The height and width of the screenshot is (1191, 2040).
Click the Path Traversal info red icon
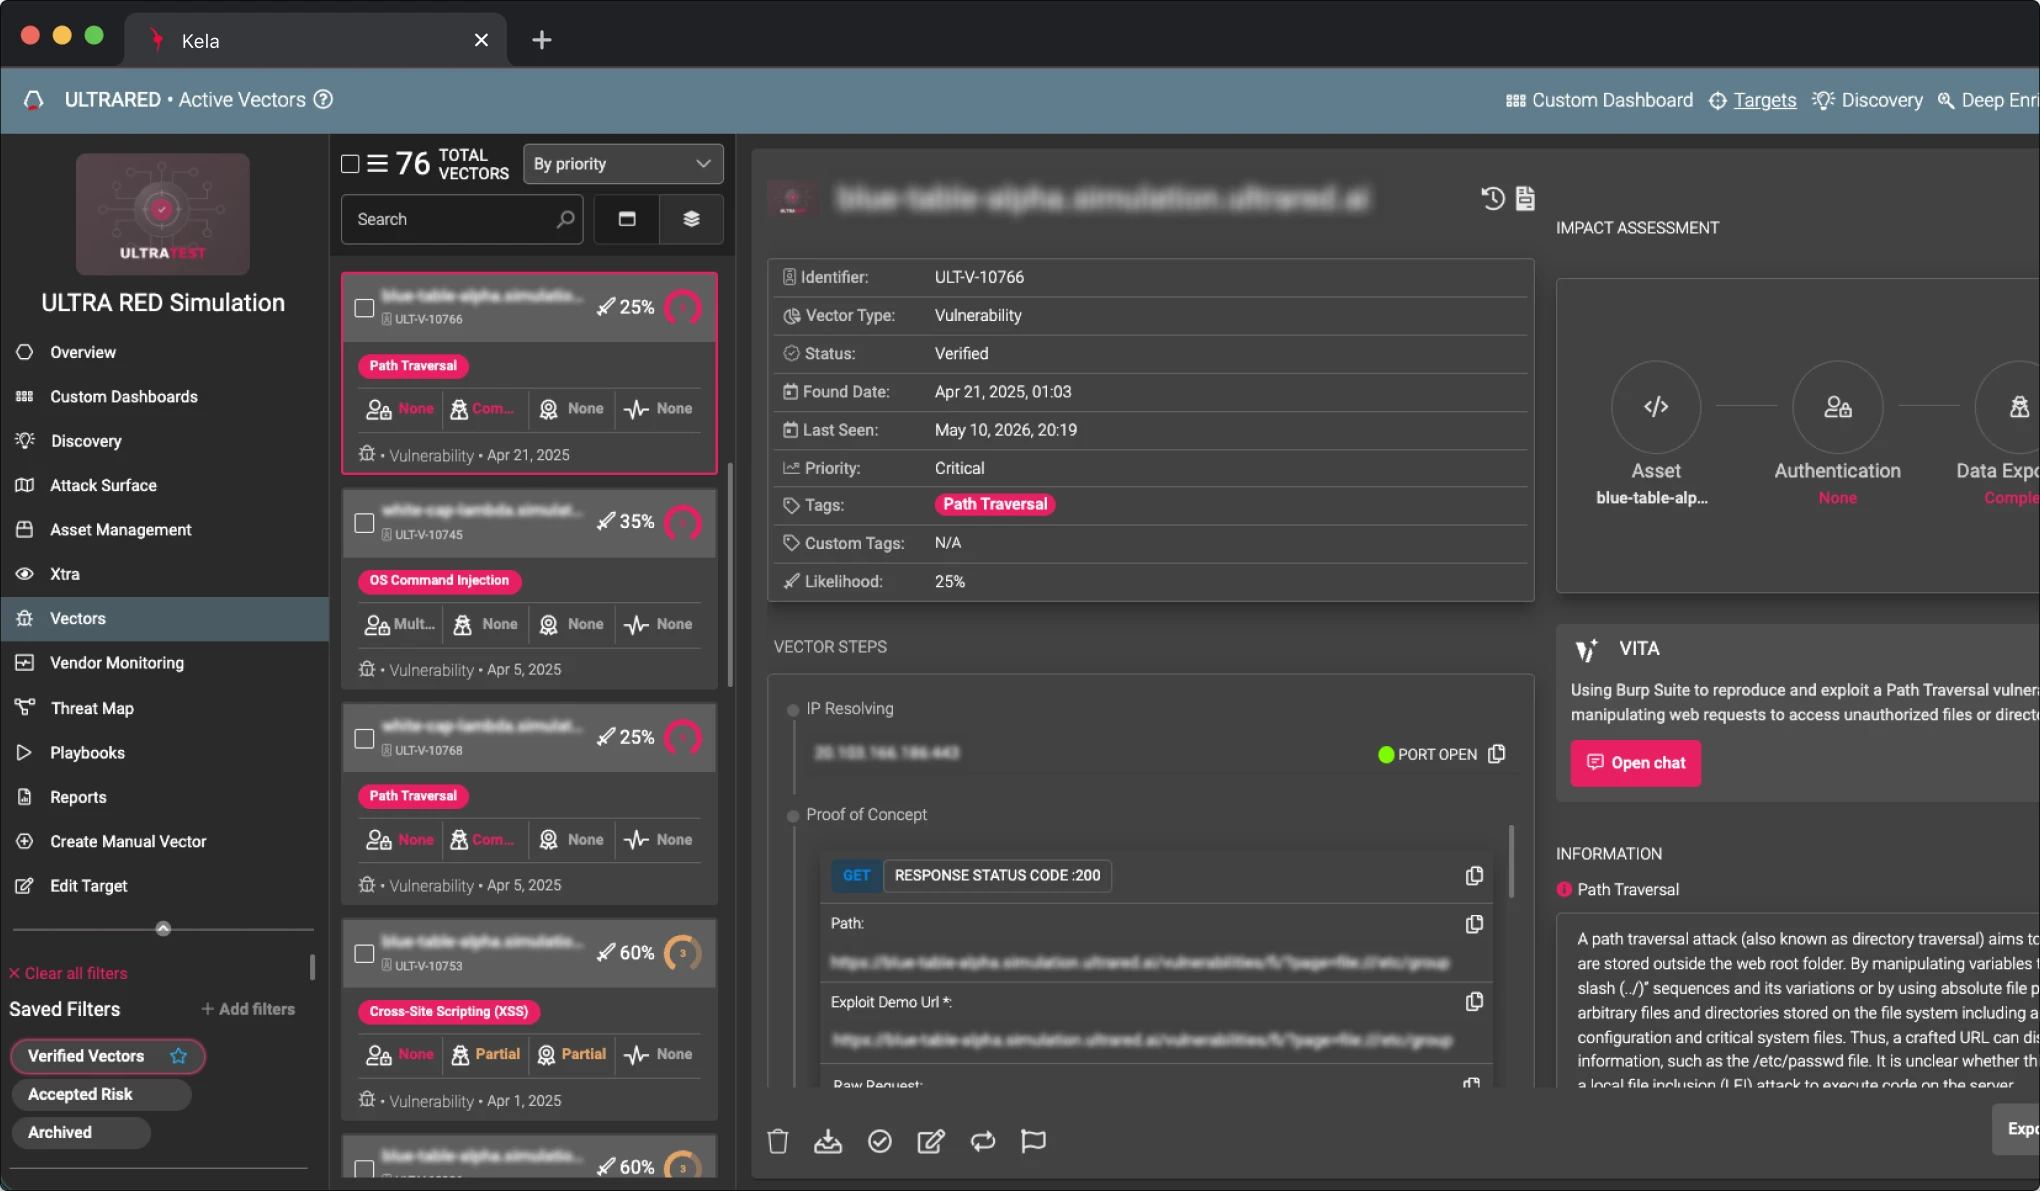tap(1564, 890)
